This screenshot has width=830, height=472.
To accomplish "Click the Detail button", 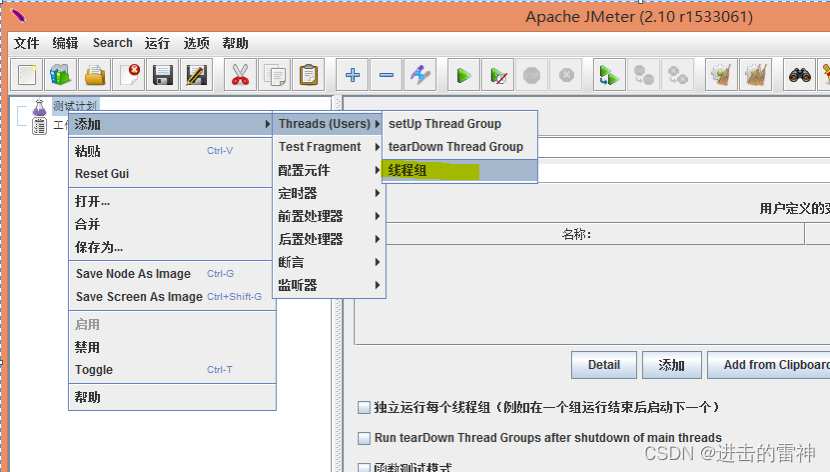I will (604, 365).
